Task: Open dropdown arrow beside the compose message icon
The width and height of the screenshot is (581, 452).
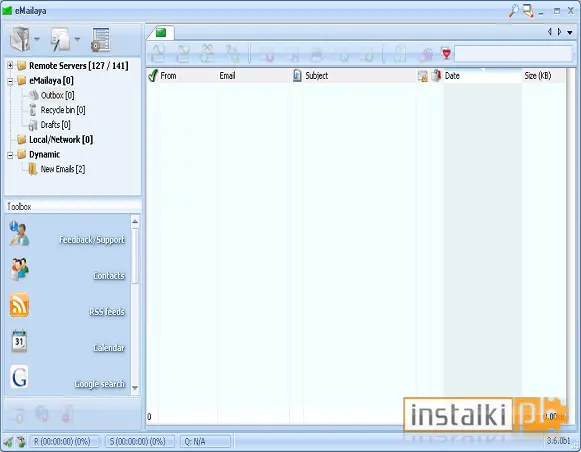Action: (77, 39)
